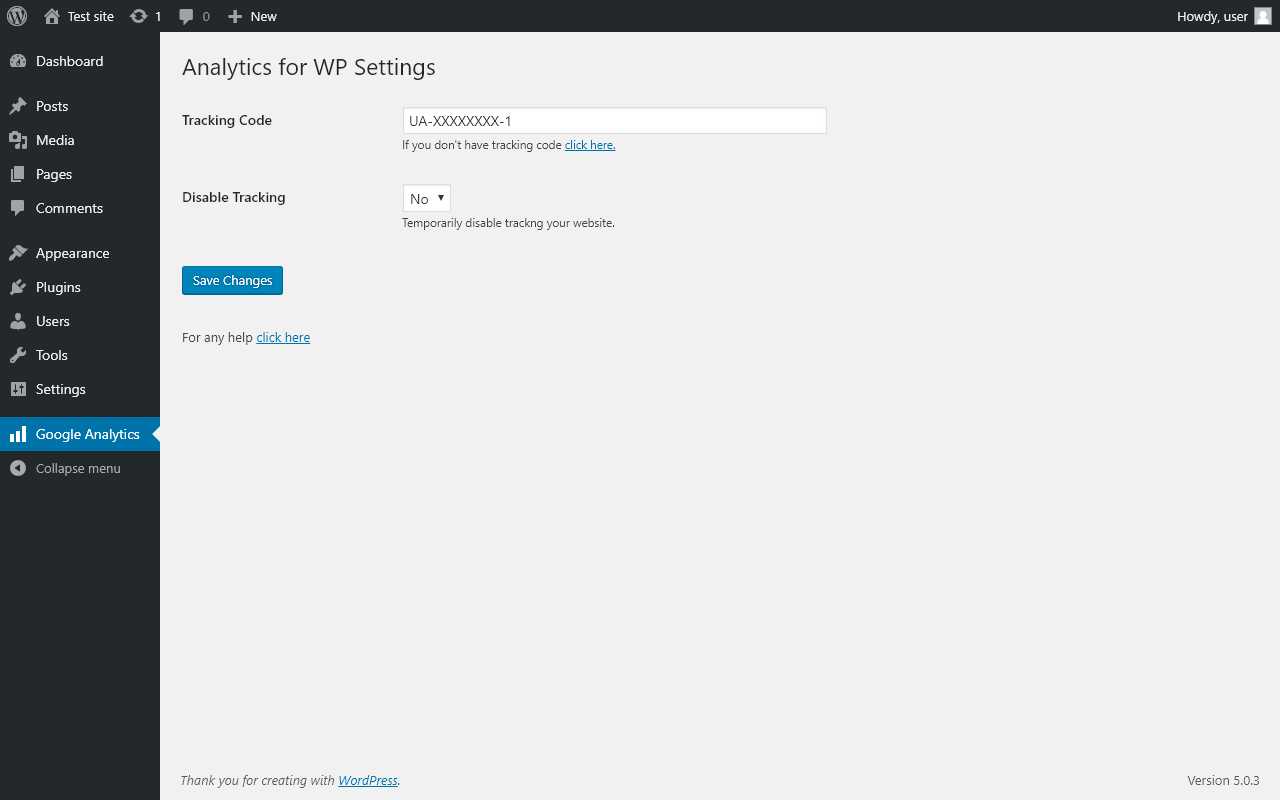Open the Users menu
The height and width of the screenshot is (800, 1280).
80,321
